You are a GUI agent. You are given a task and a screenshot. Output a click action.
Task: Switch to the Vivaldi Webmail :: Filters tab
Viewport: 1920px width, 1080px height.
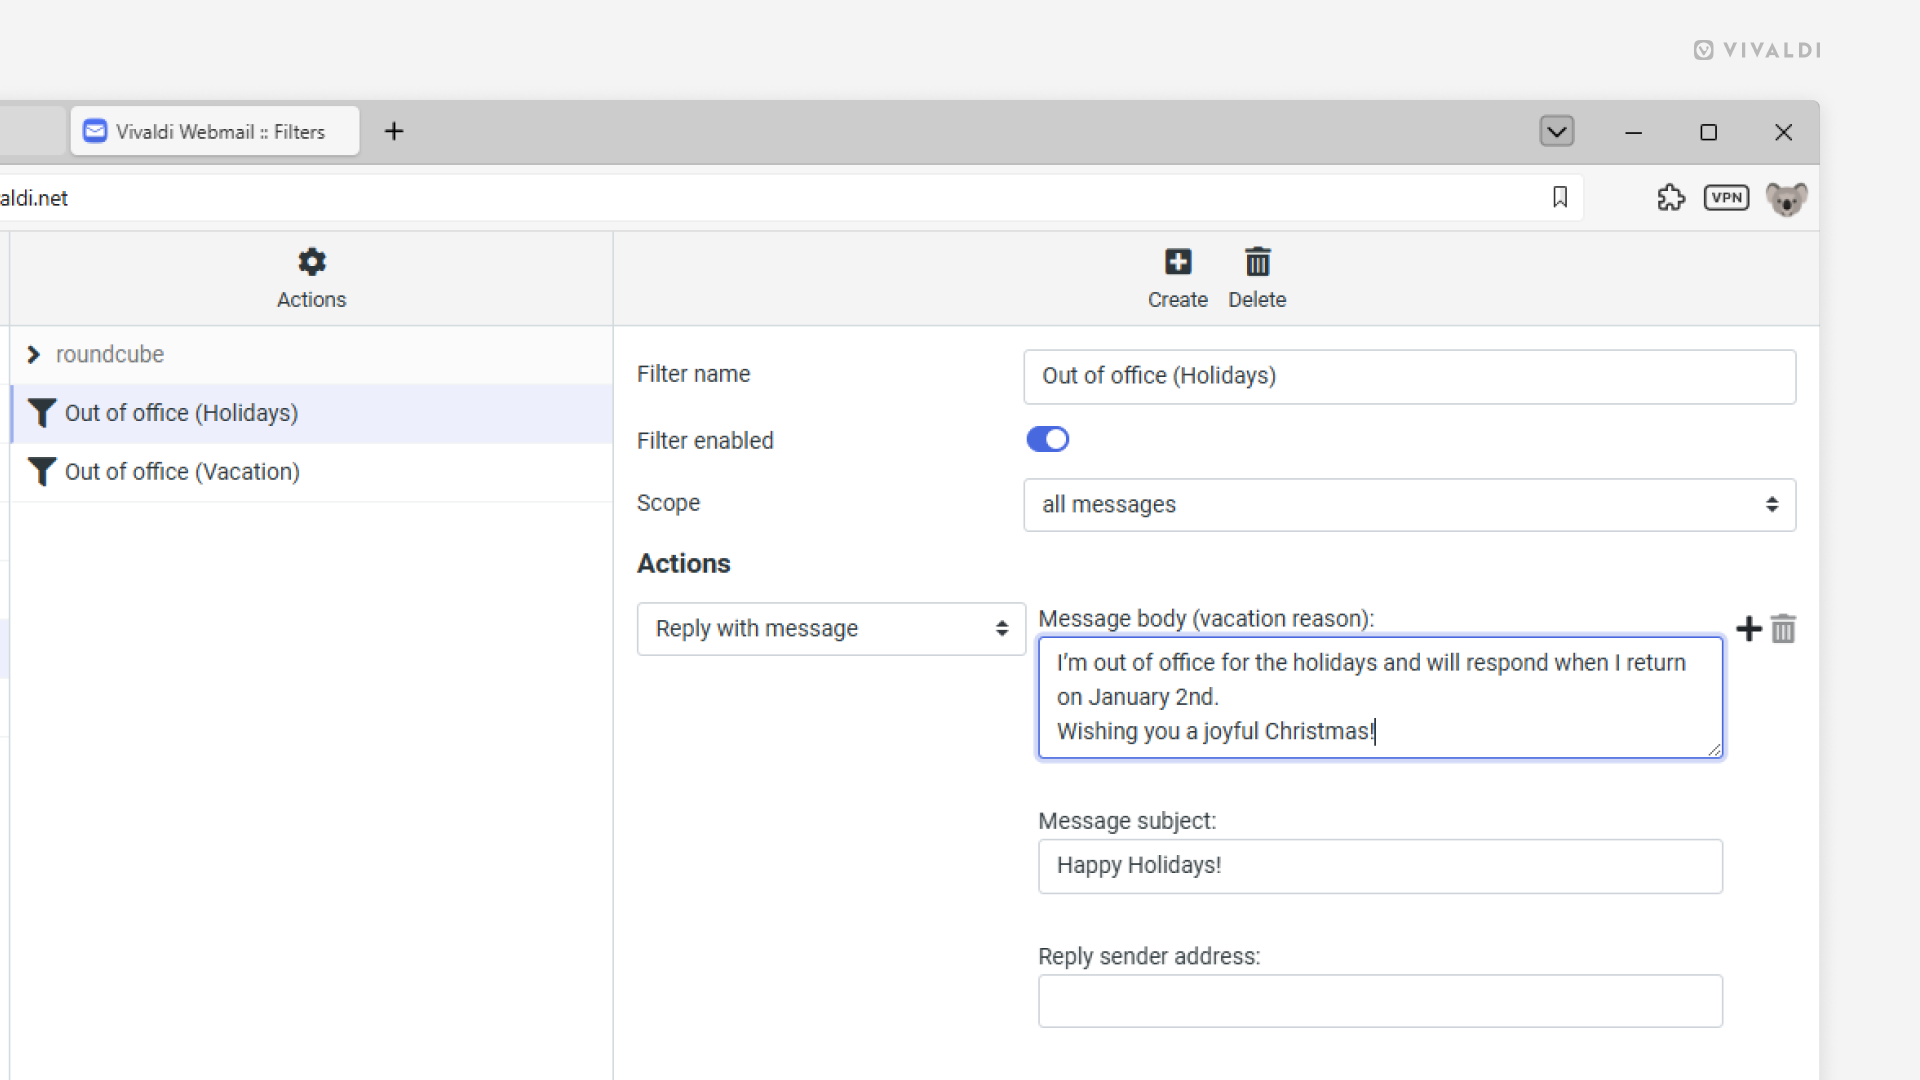point(213,131)
